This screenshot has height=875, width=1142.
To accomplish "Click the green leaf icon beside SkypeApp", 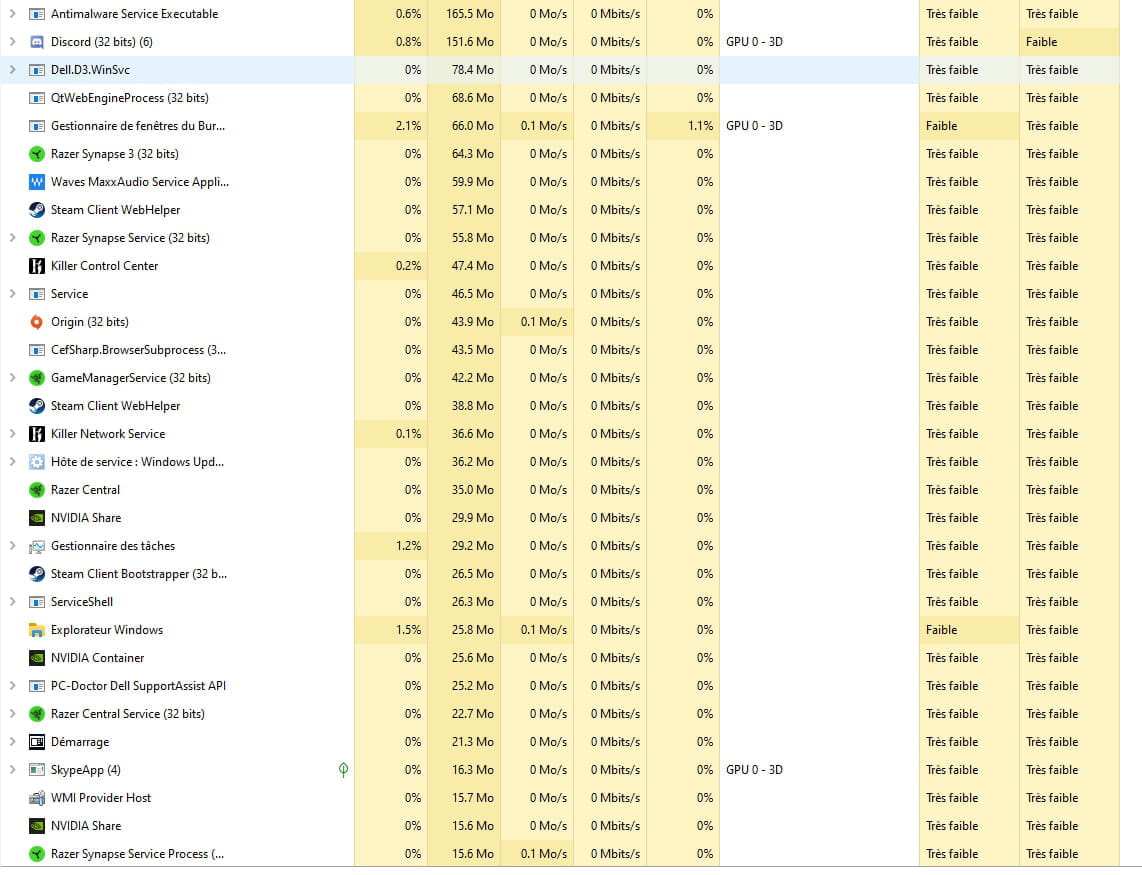I will [343, 770].
